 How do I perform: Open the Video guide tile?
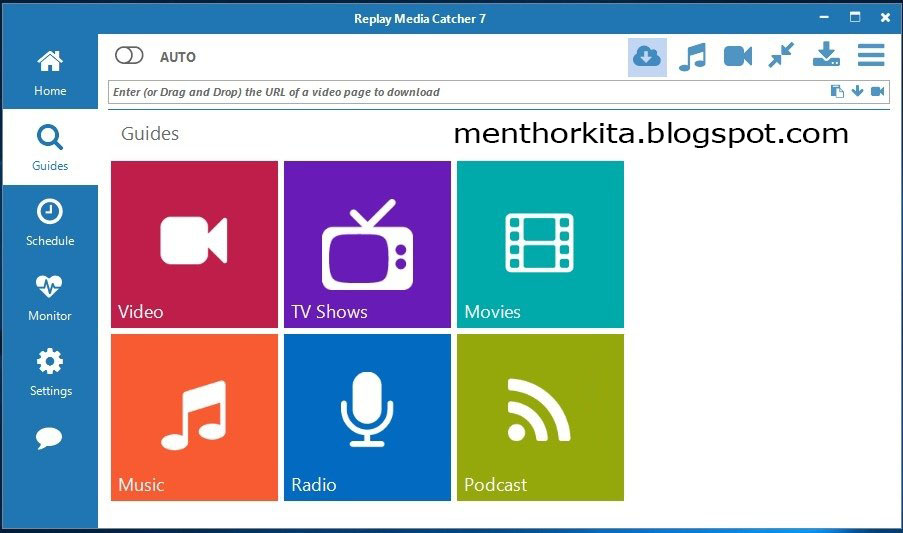pyautogui.click(x=194, y=245)
